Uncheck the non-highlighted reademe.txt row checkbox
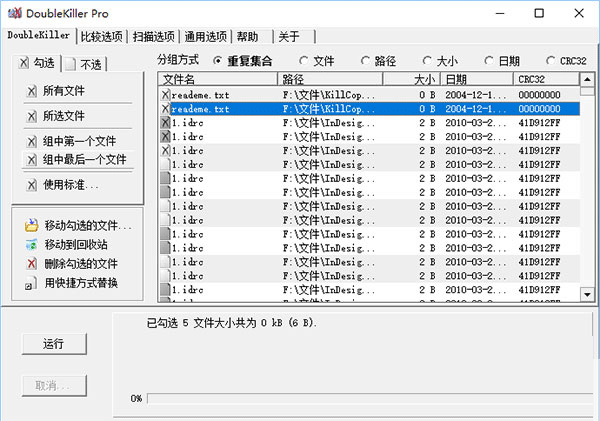 (x=165, y=95)
